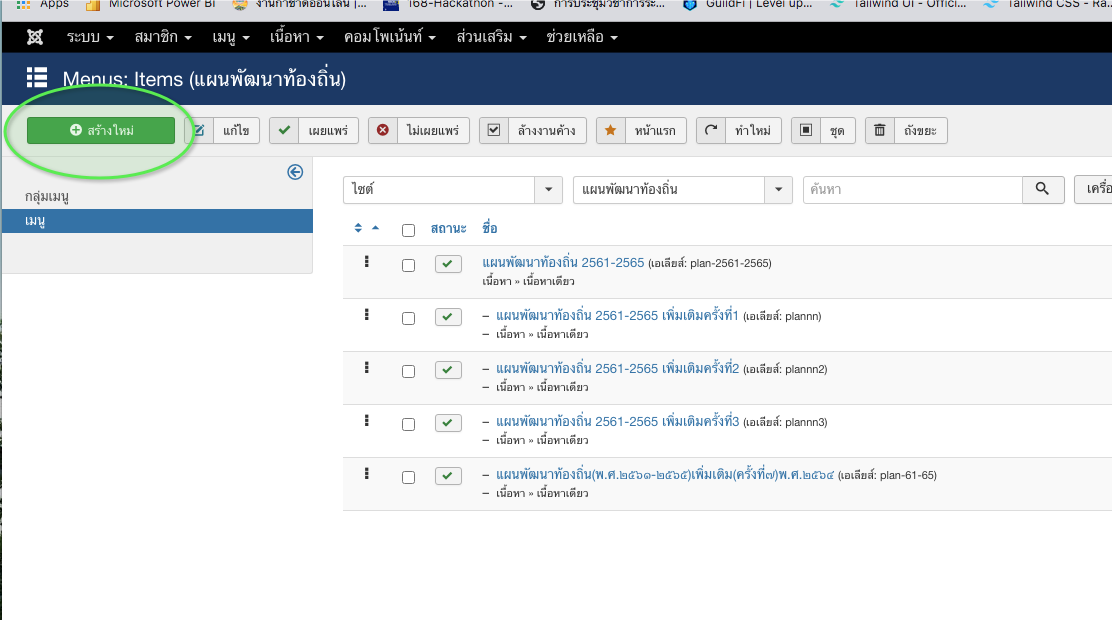Image resolution: width=1112 pixels, height=620 pixels.
Task: Click the ค้นหา search input field
Action: click(912, 189)
